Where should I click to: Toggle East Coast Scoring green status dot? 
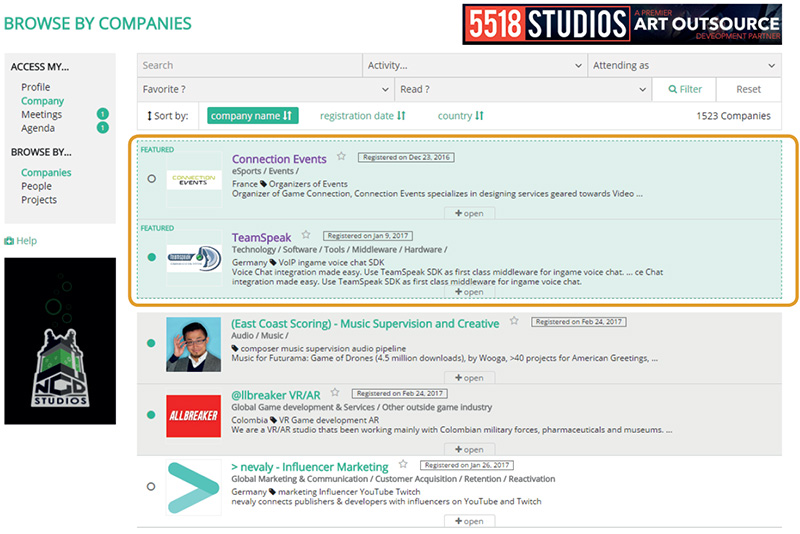151,343
